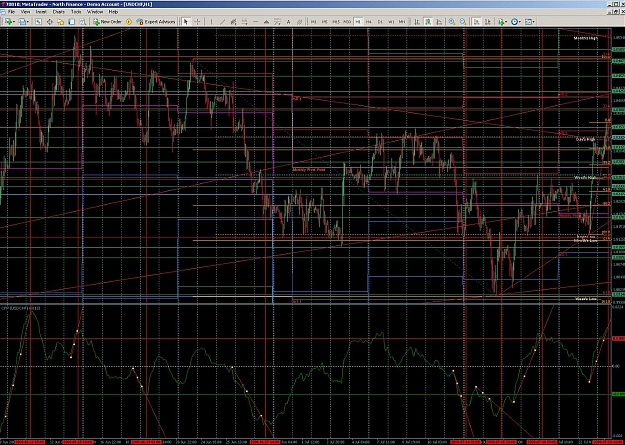Pick the trendline drawing tool
This screenshot has height=445, width=625.
pyautogui.click(x=222, y=22)
